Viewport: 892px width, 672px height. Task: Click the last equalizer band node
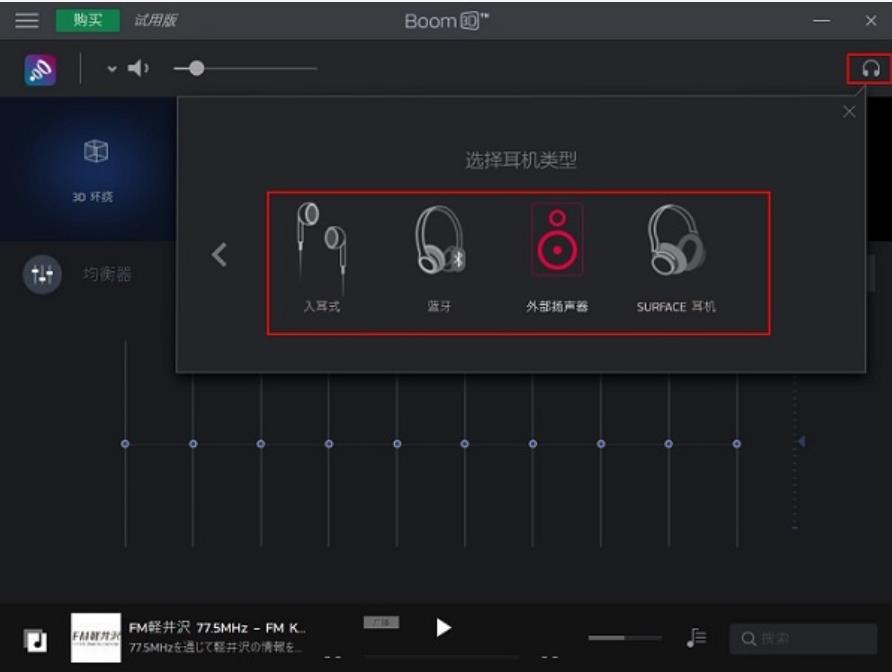click(x=737, y=444)
